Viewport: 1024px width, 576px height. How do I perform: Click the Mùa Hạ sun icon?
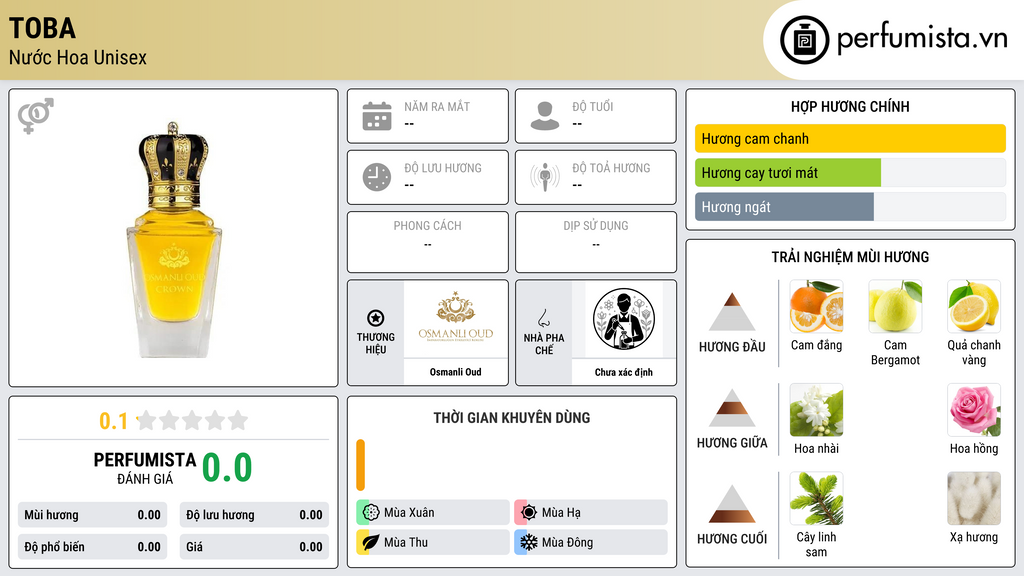point(529,512)
